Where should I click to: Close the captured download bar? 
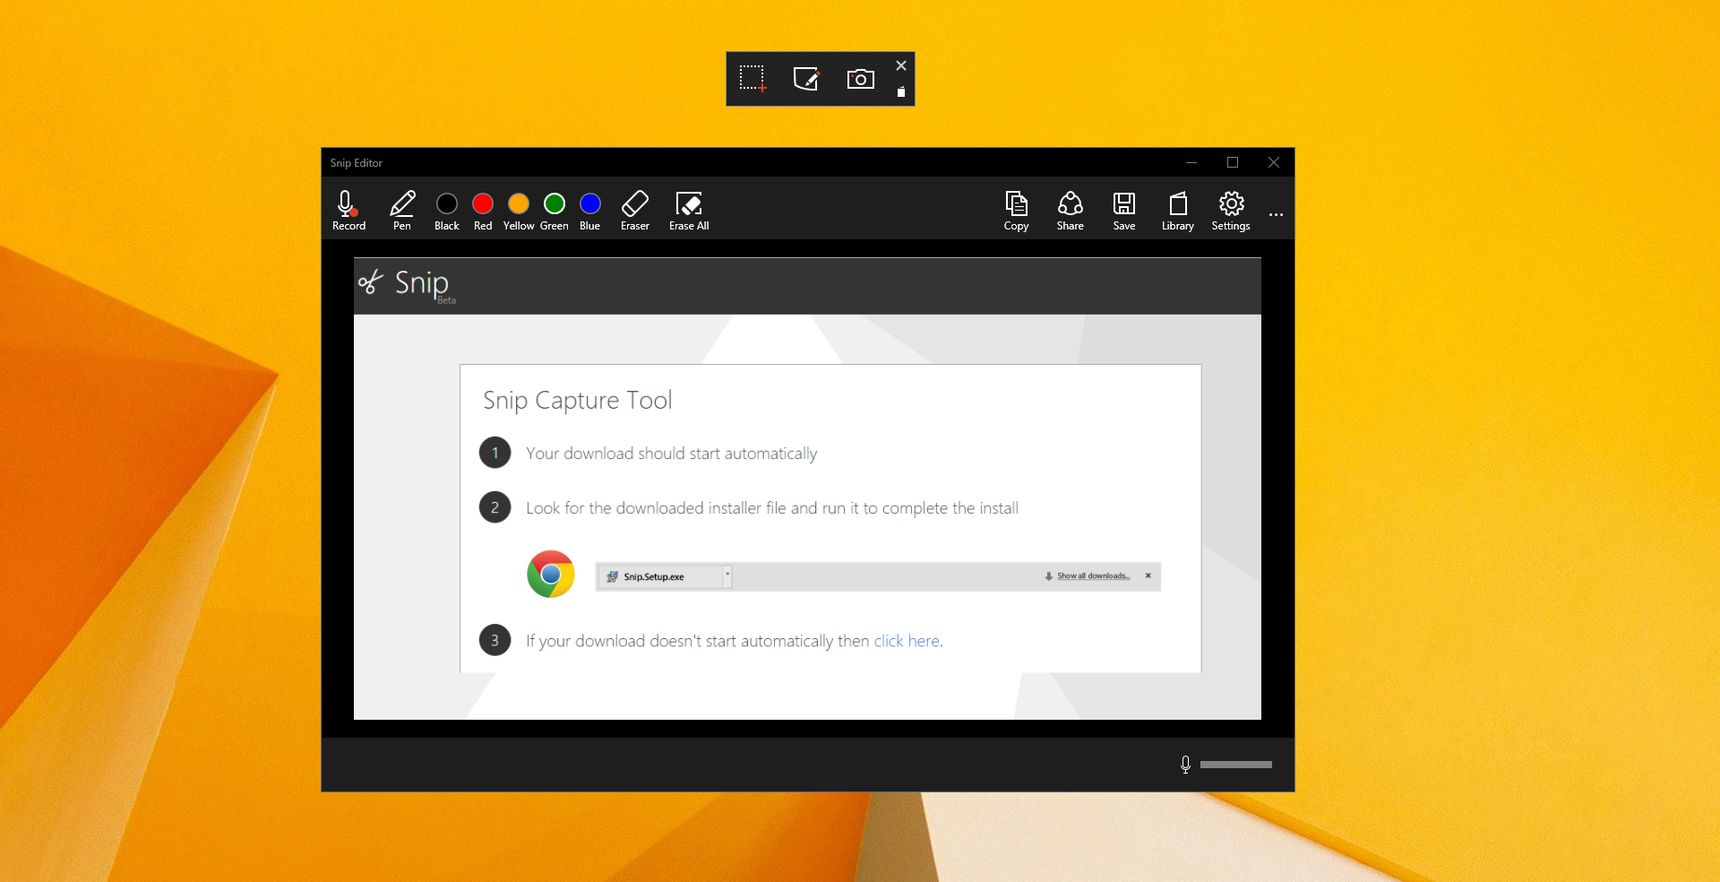click(x=1148, y=575)
